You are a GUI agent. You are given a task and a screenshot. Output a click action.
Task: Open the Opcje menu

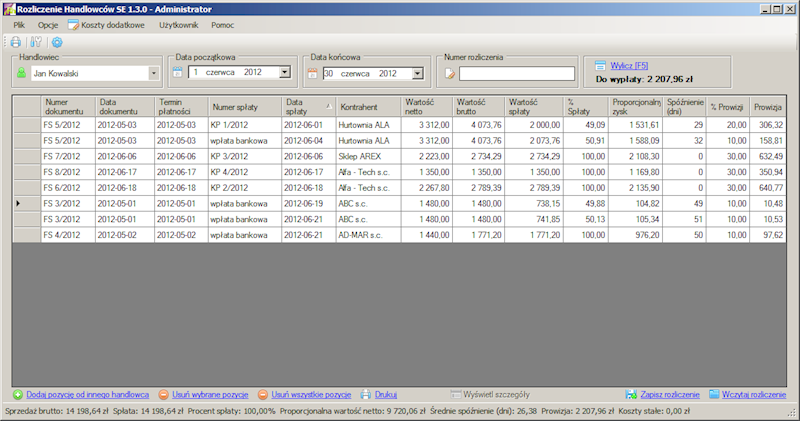pyautogui.click(x=48, y=25)
